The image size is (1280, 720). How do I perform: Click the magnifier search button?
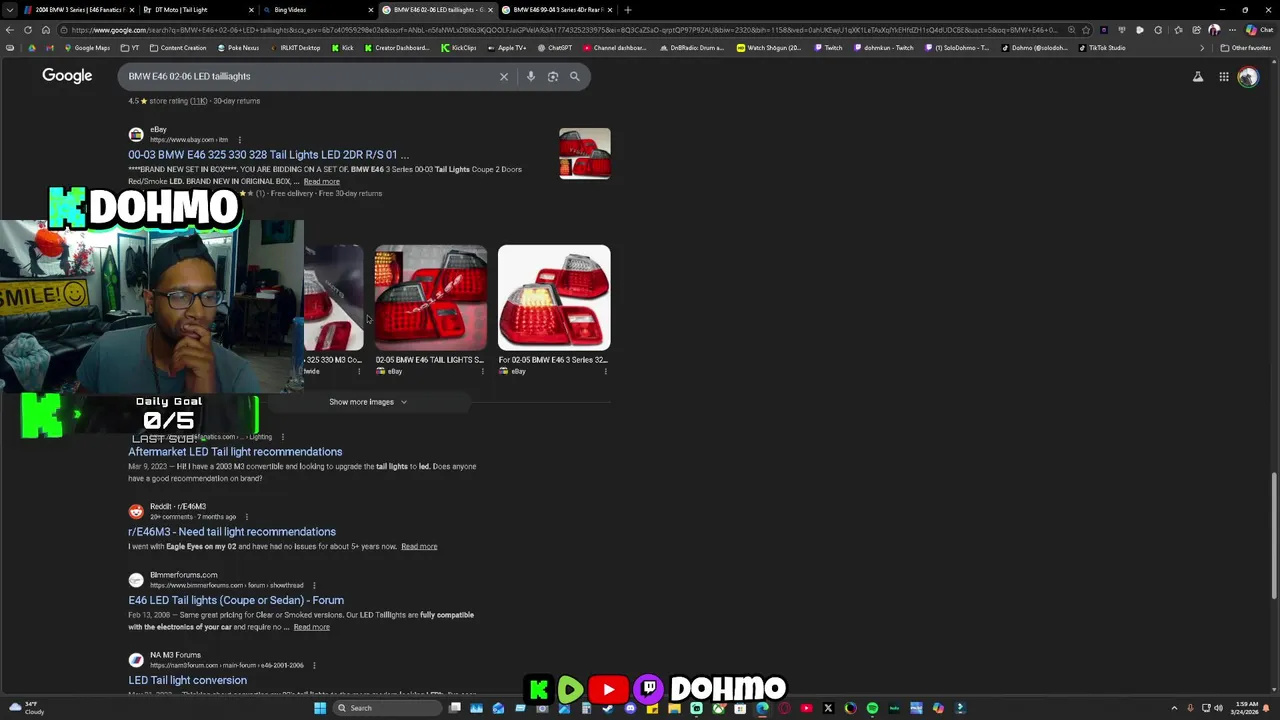[575, 76]
